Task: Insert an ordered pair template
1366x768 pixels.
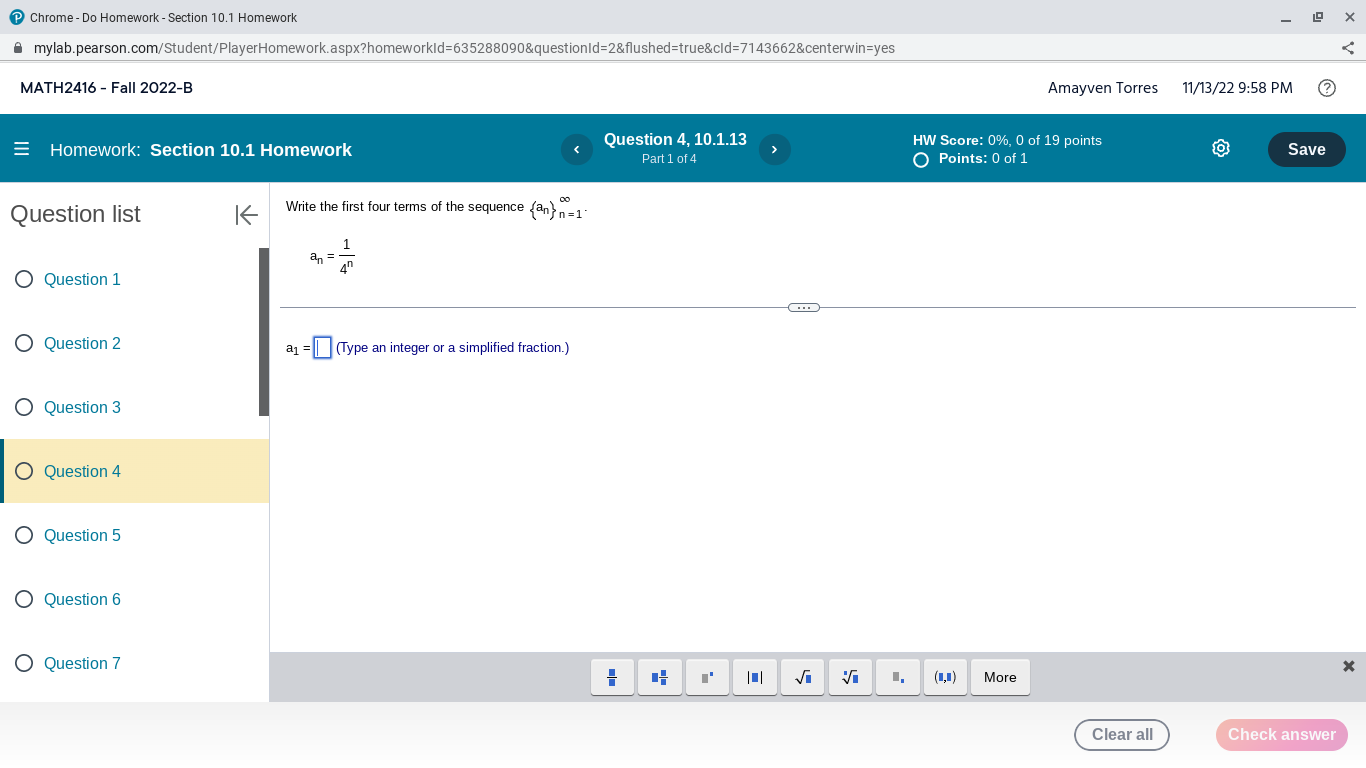Action: tap(945, 677)
